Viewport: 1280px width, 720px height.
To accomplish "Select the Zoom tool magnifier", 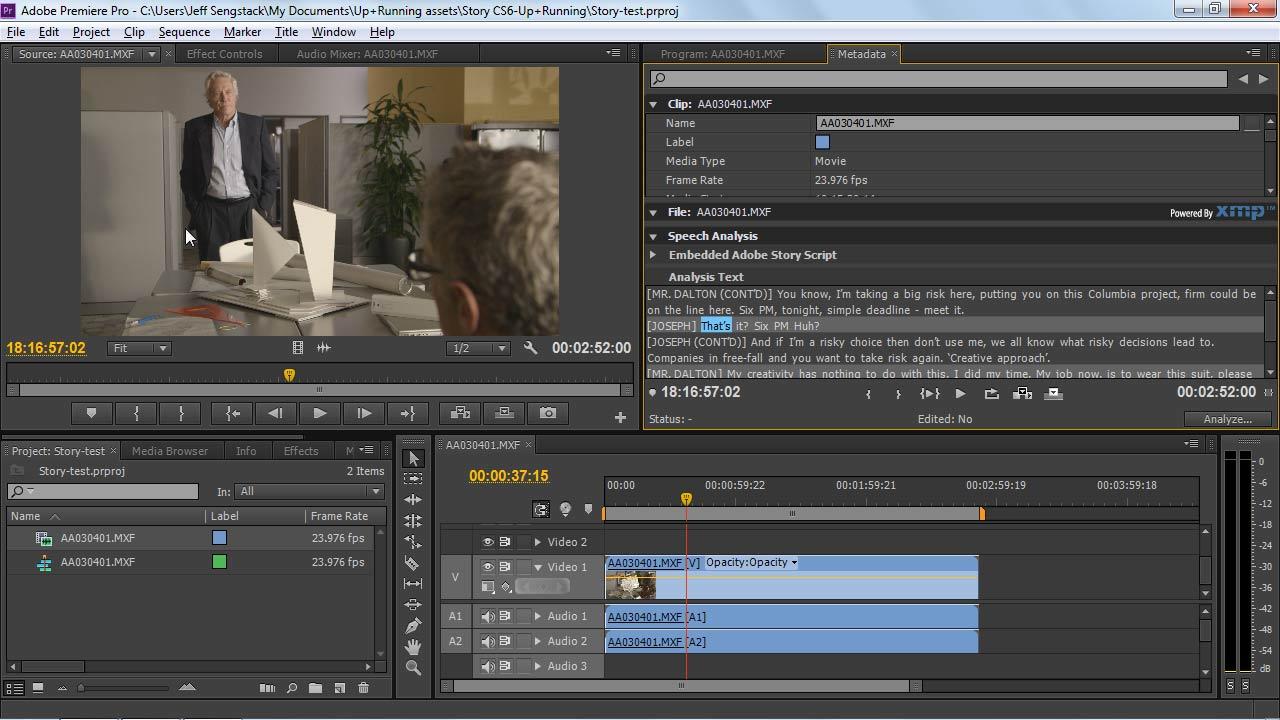I will click(413, 668).
